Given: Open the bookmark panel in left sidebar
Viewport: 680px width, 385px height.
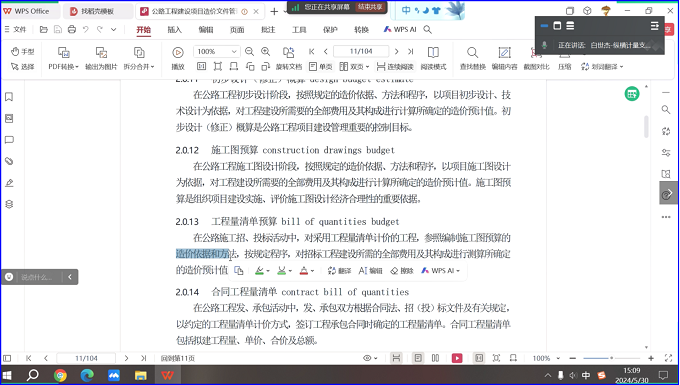Looking at the screenshot, I should (9, 97).
